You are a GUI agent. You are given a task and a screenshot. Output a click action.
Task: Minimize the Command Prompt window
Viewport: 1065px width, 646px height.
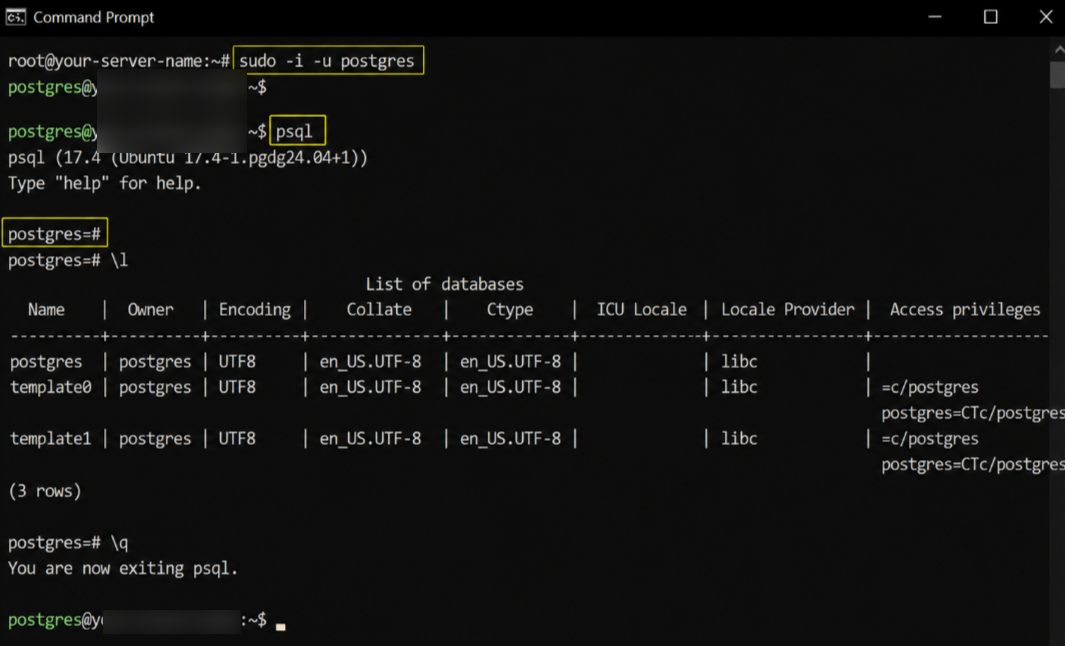935,17
